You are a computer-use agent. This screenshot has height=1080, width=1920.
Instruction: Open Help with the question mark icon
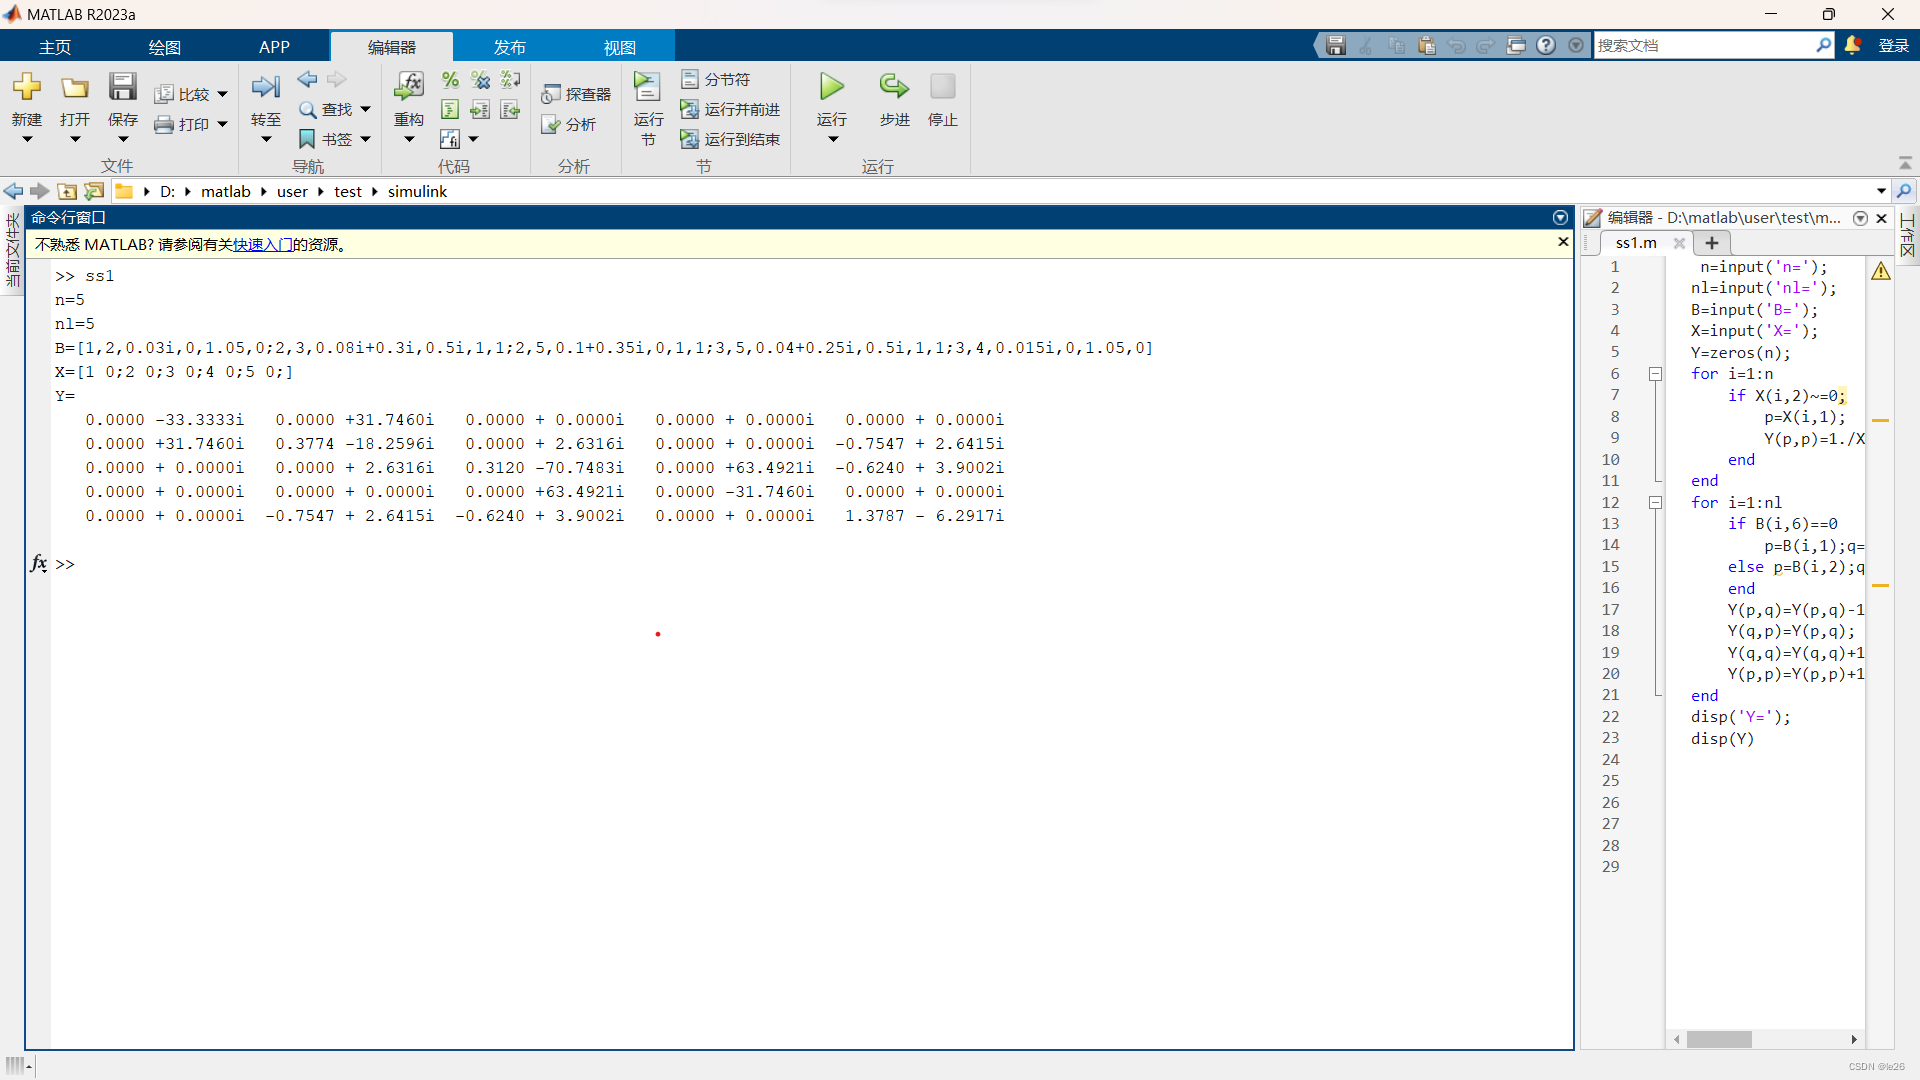tap(1546, 45)
